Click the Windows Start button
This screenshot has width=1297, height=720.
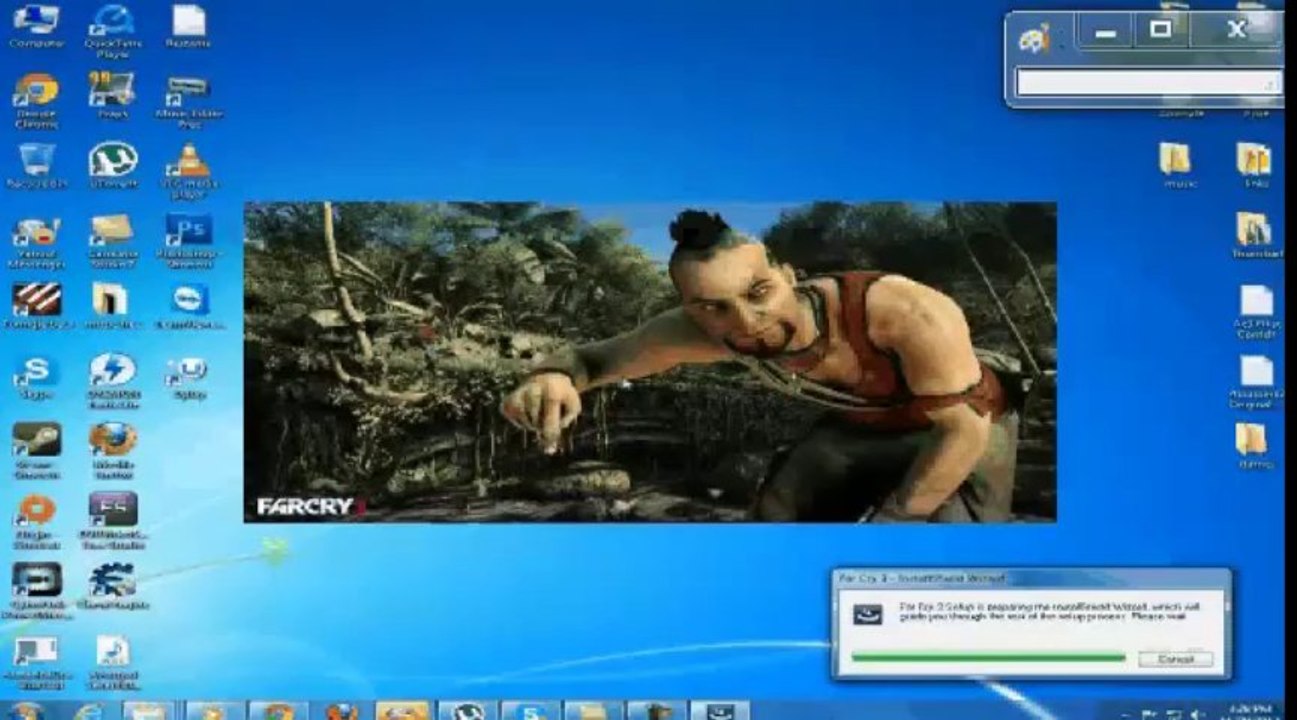26,711
